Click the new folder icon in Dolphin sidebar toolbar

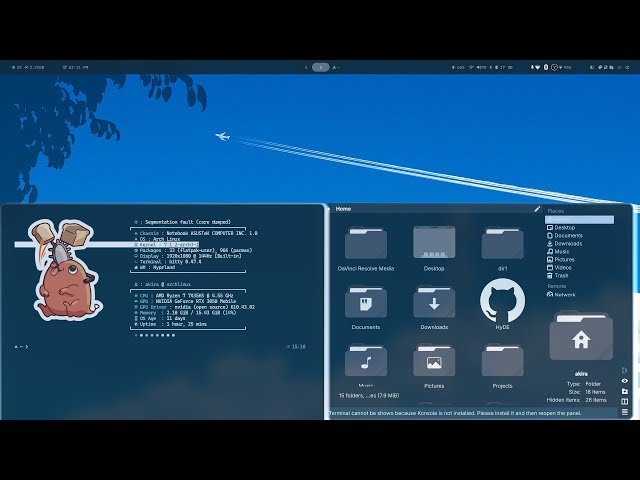pyautogui.click(x=624, y=391)
